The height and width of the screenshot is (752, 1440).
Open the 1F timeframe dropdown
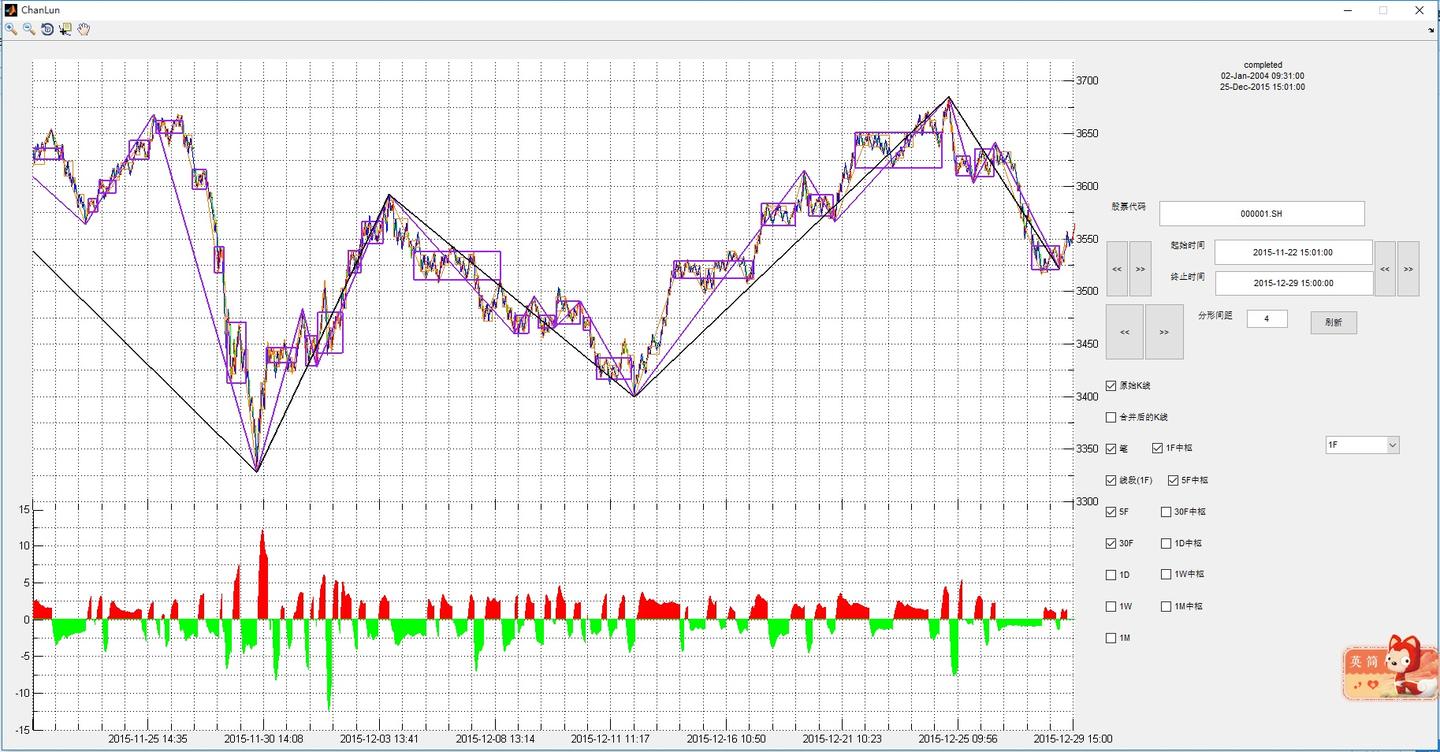click(1361, 445)
